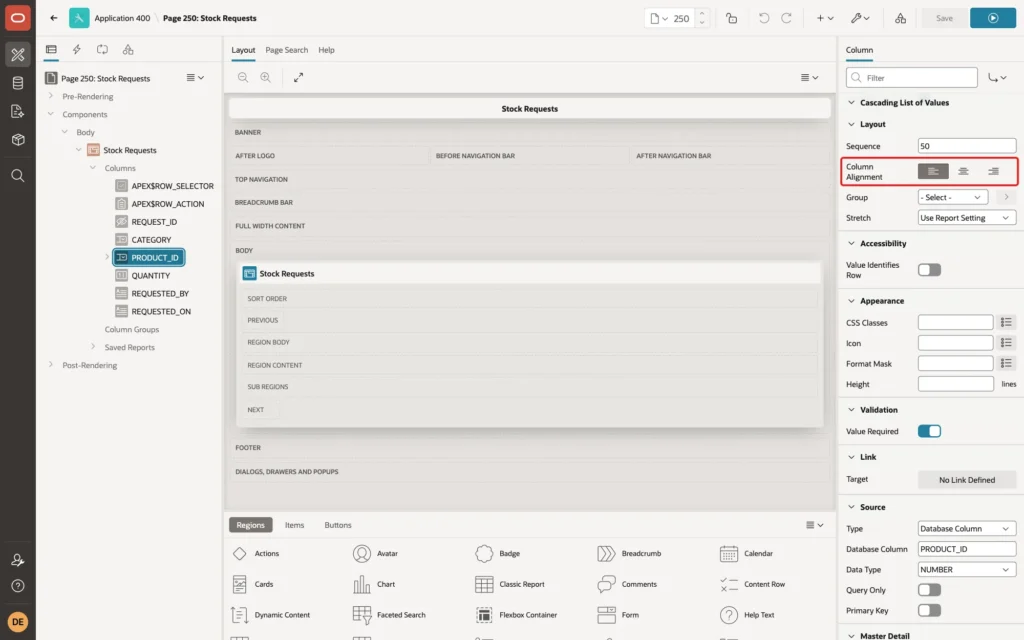The image size is (1024, 640).
Task: Switch to the Help tab
Action: (326, 50)
